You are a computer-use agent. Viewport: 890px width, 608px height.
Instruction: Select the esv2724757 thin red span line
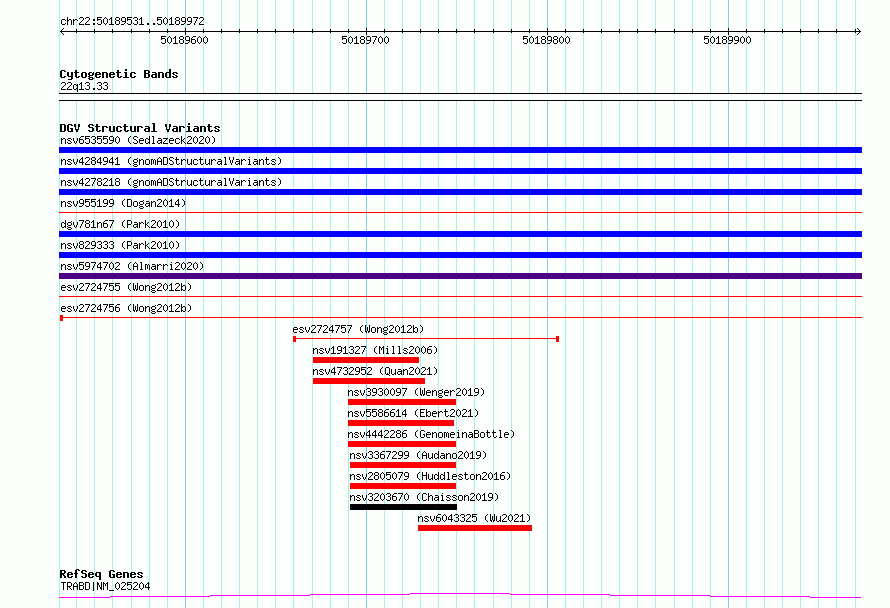pos(426,339)
